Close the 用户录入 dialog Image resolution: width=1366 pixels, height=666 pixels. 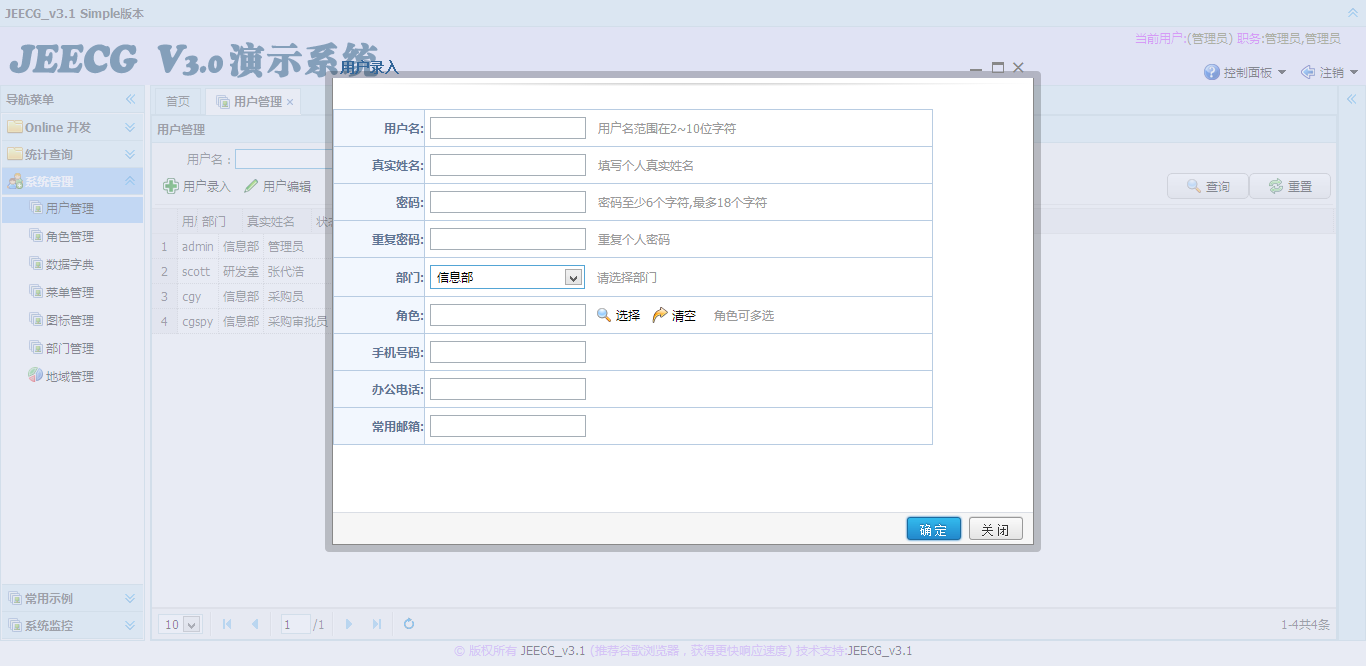1018,67
